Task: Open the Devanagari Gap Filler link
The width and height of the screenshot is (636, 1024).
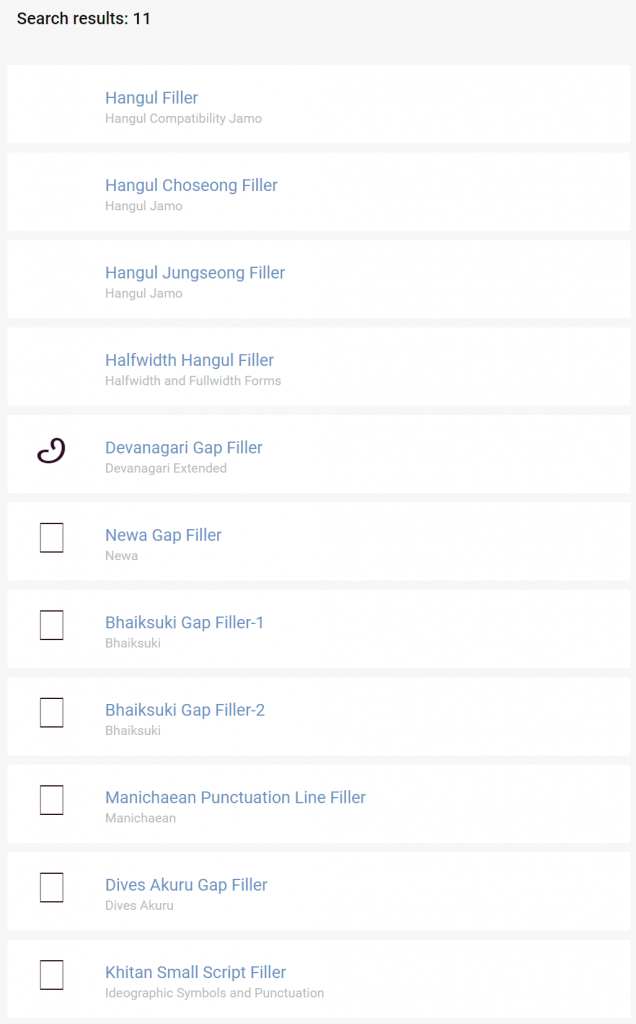Action: (184, 448)
